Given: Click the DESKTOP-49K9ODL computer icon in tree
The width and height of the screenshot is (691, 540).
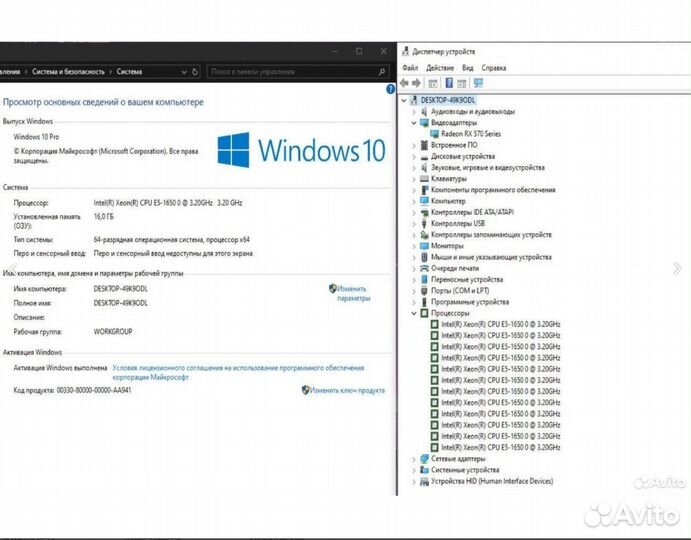Looking at the screenshot, I should pyautogui.click(x=414, y=100).
